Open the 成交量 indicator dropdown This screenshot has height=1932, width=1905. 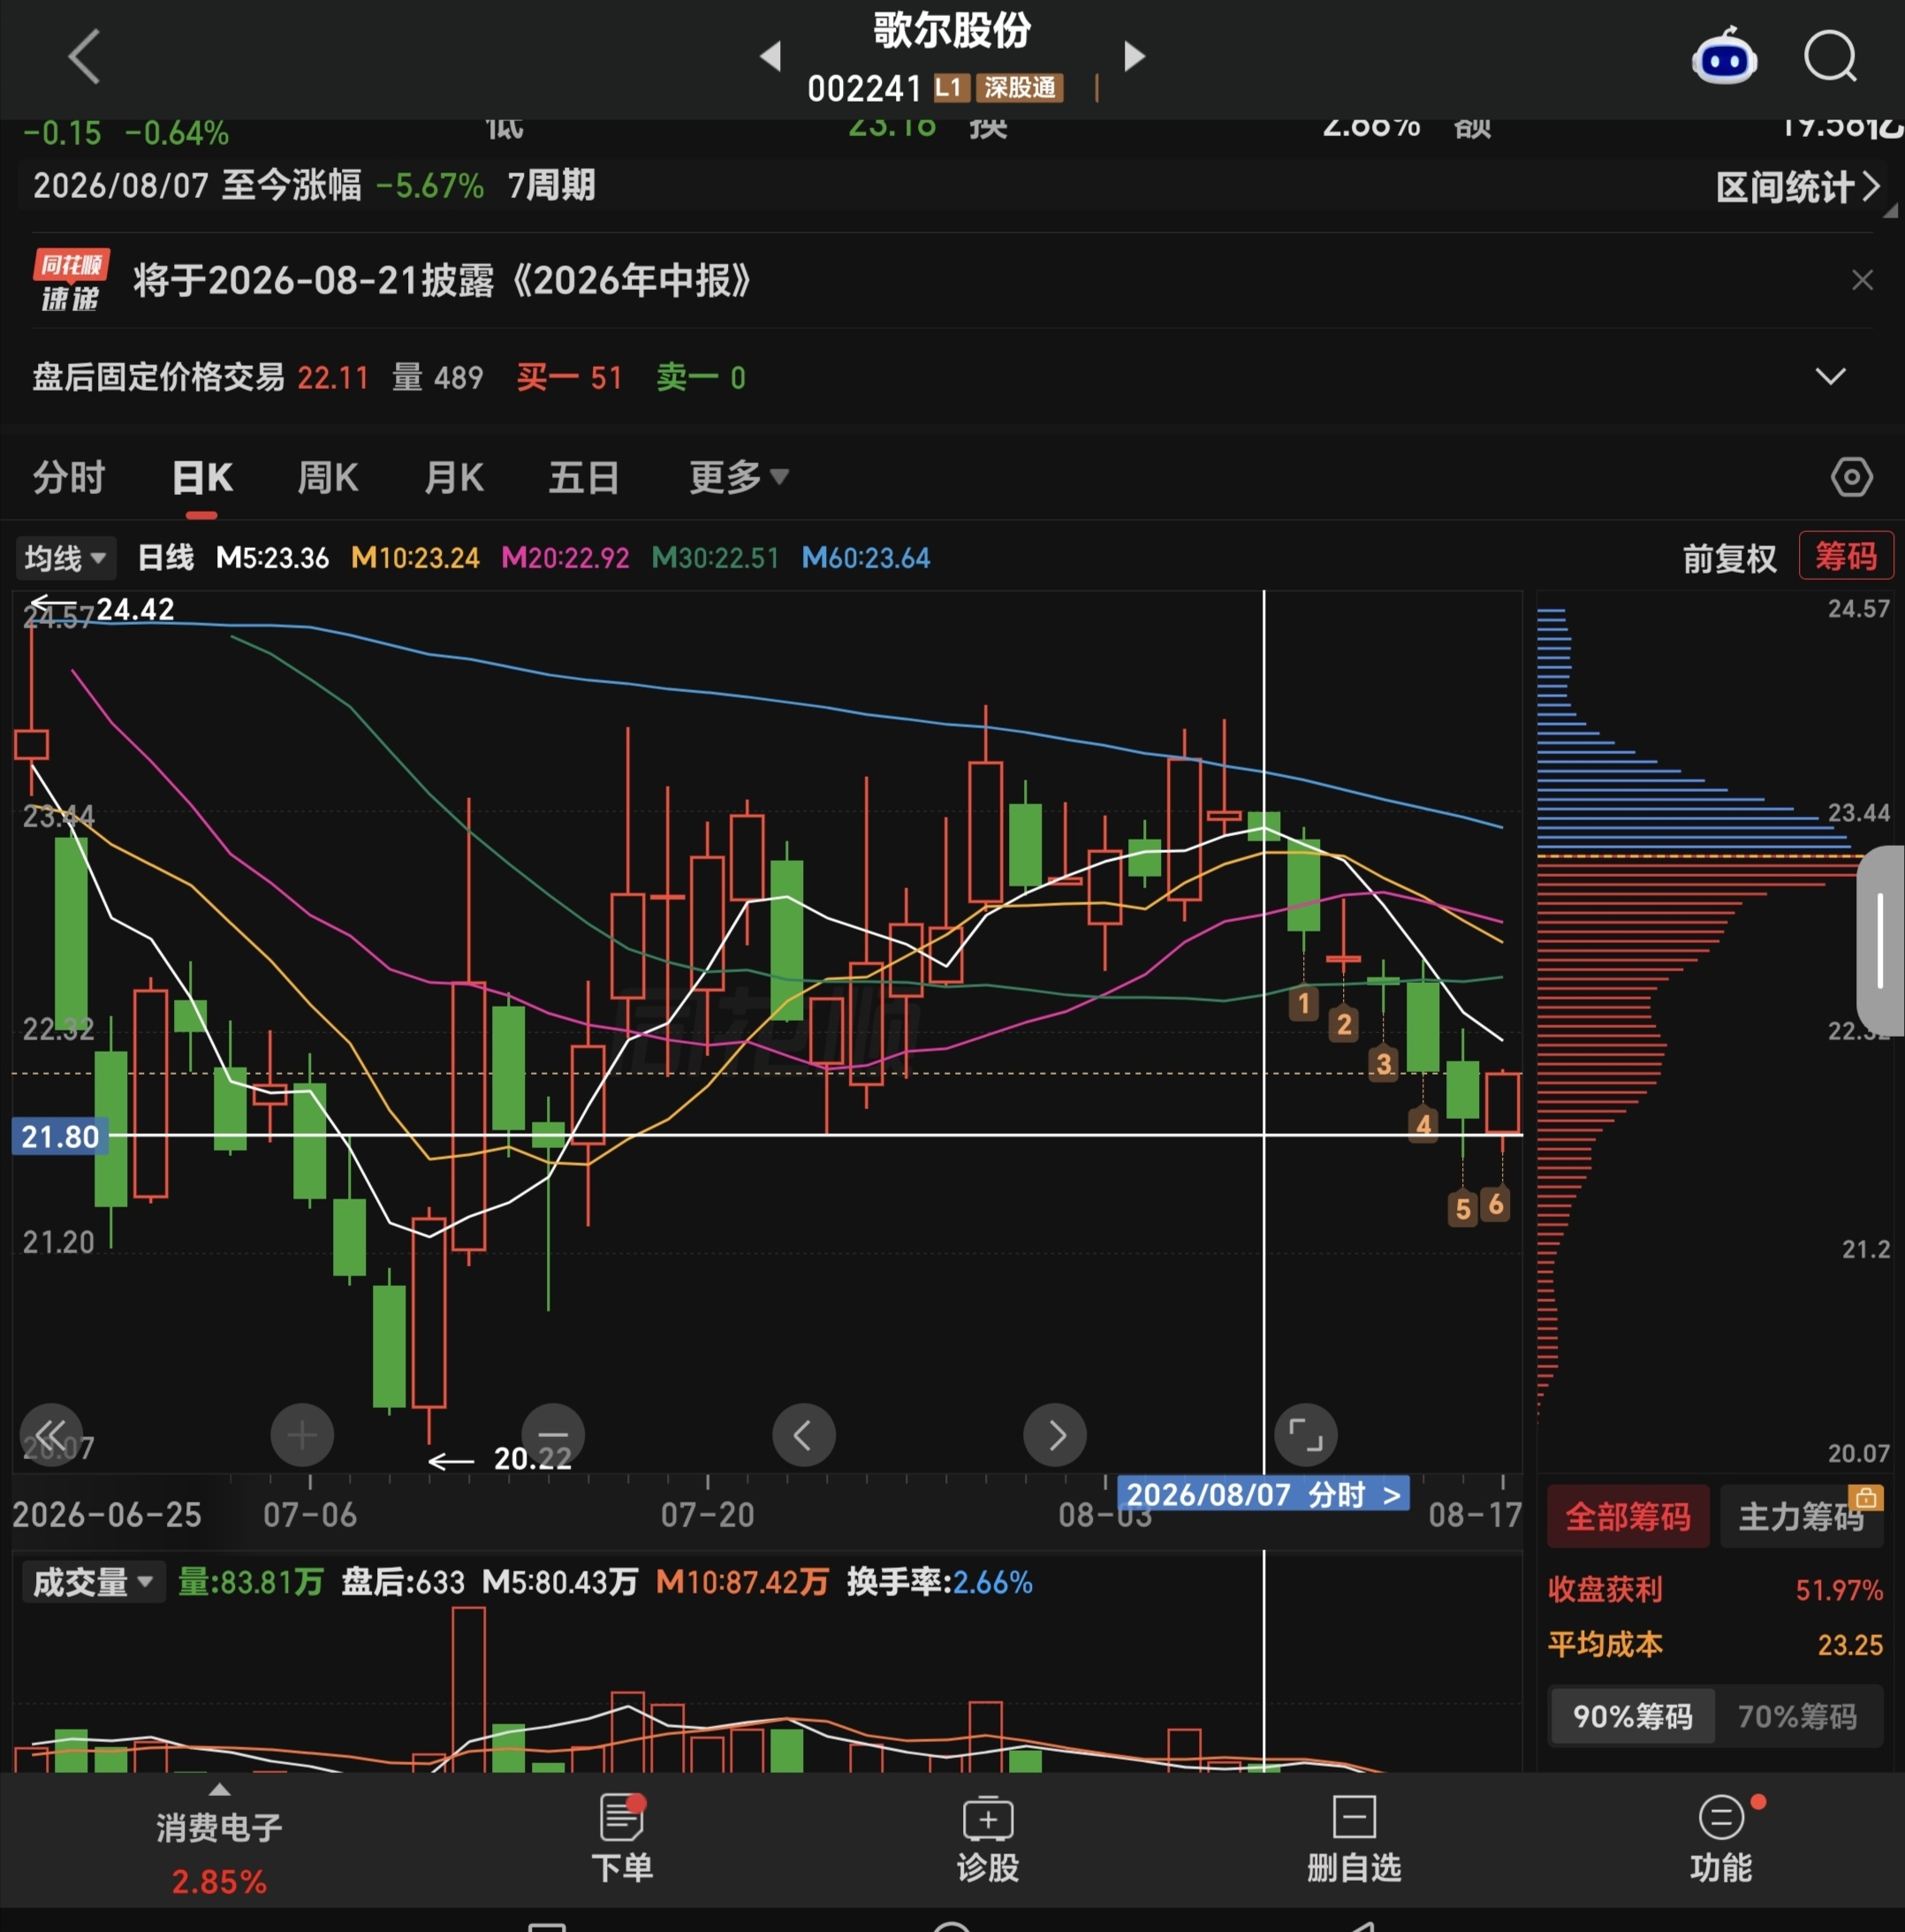(x=92, y=1582)
